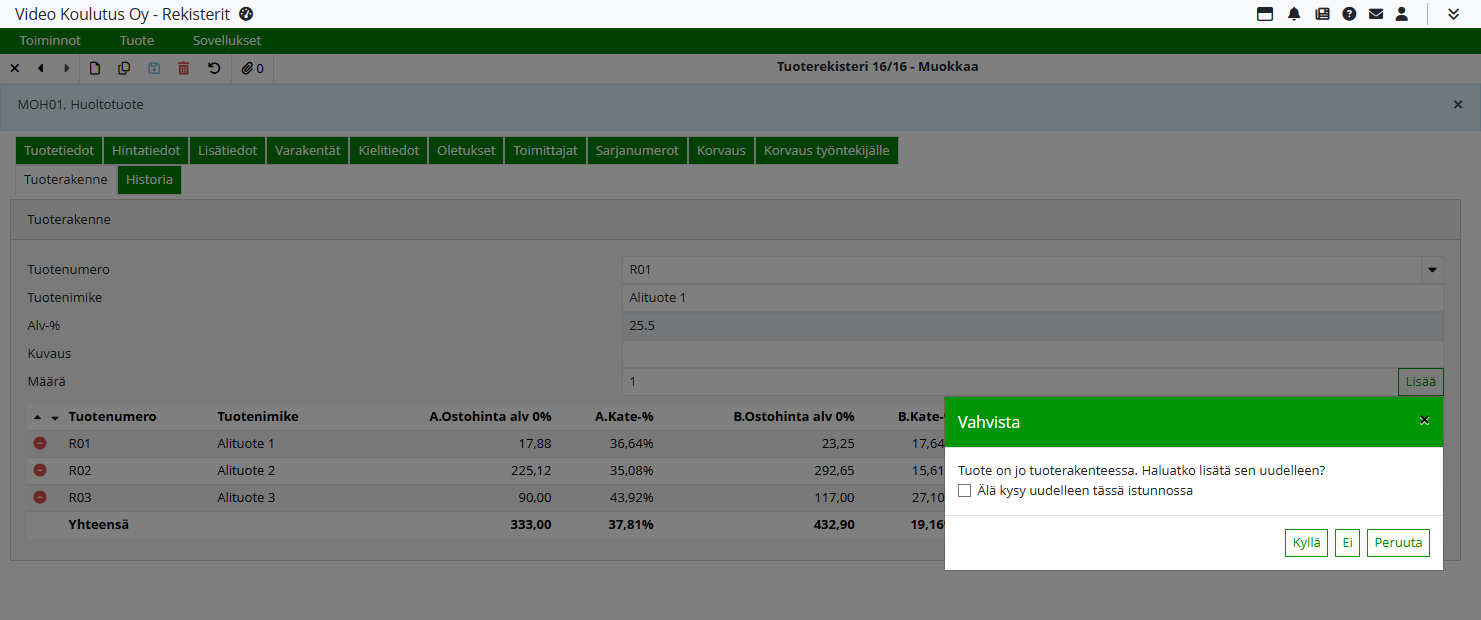Open the help question mark icon
1481x620 pixels.
click(x=1349, y=14)
